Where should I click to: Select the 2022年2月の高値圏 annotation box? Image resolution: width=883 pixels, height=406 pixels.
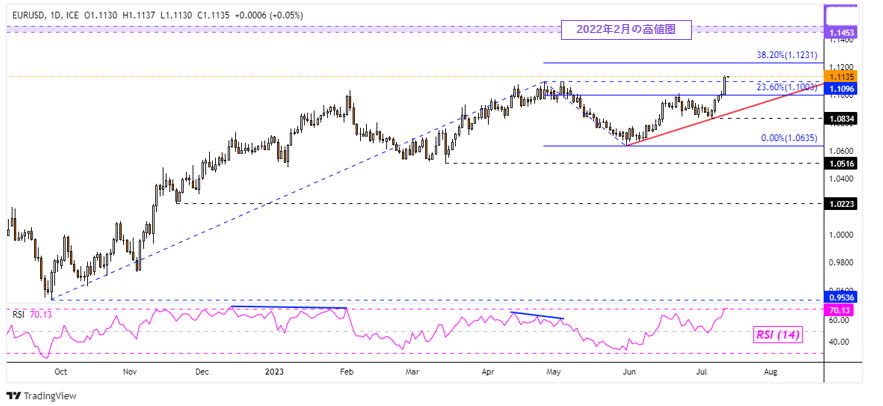click(x=626, y=29)
